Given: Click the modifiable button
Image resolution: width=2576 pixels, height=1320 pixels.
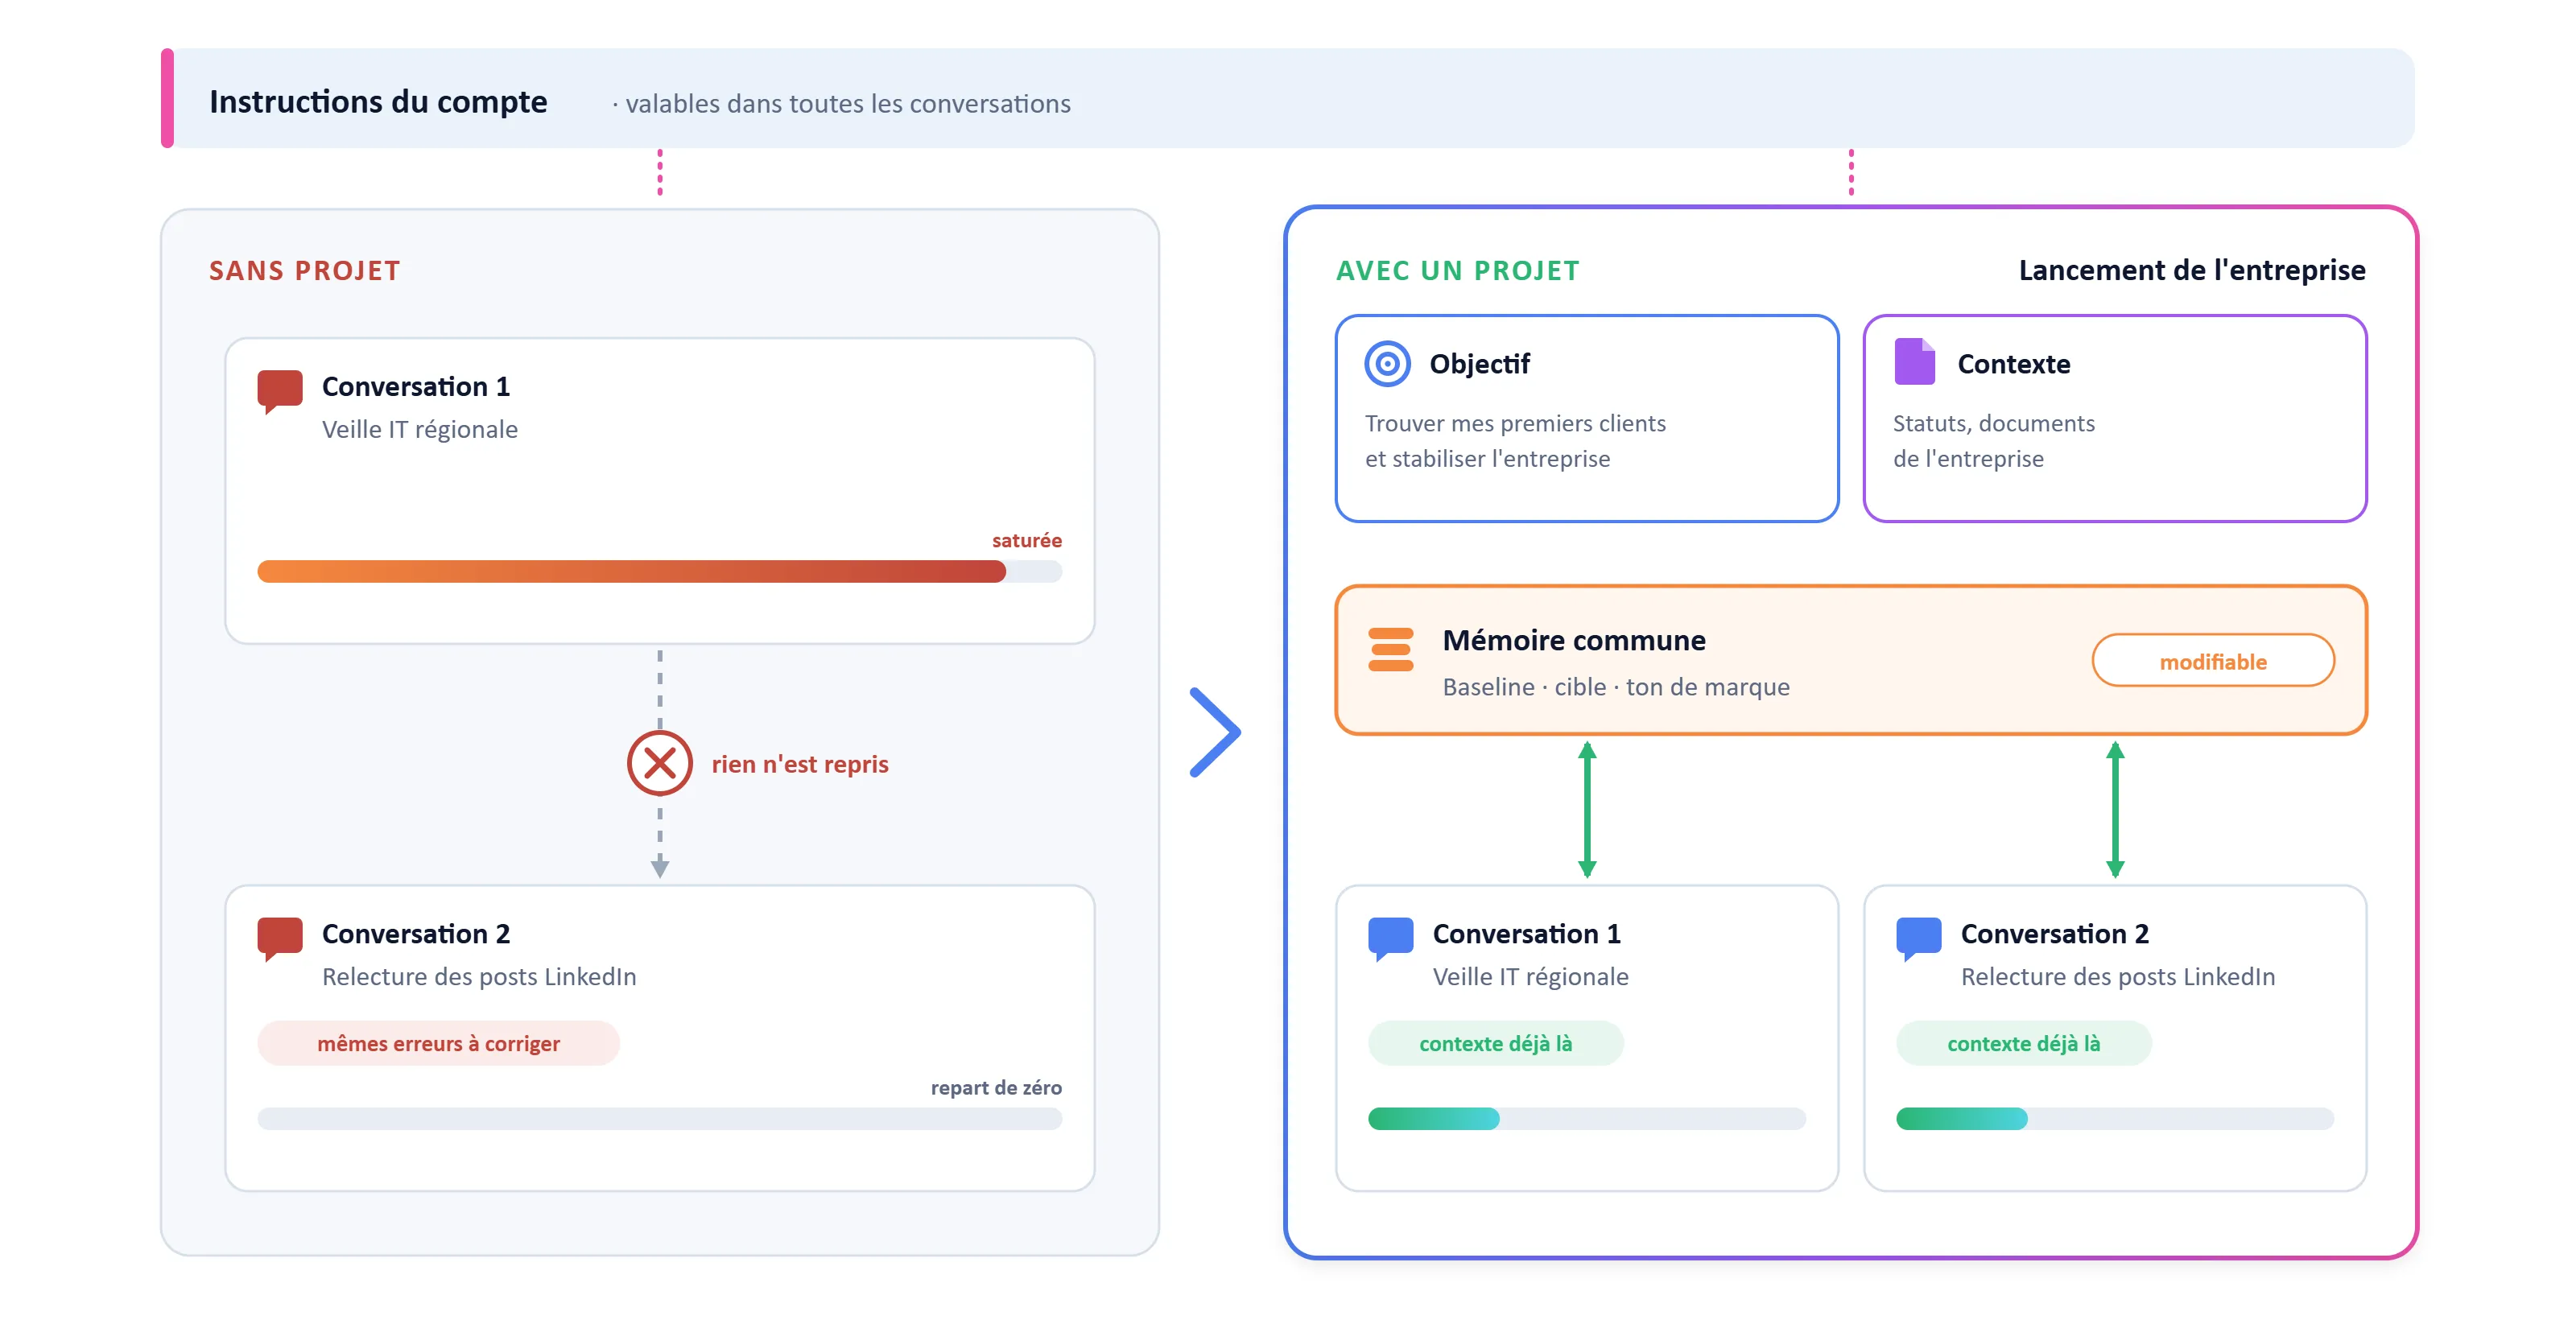Looking at the screenshot, I should click(2212, 661).
